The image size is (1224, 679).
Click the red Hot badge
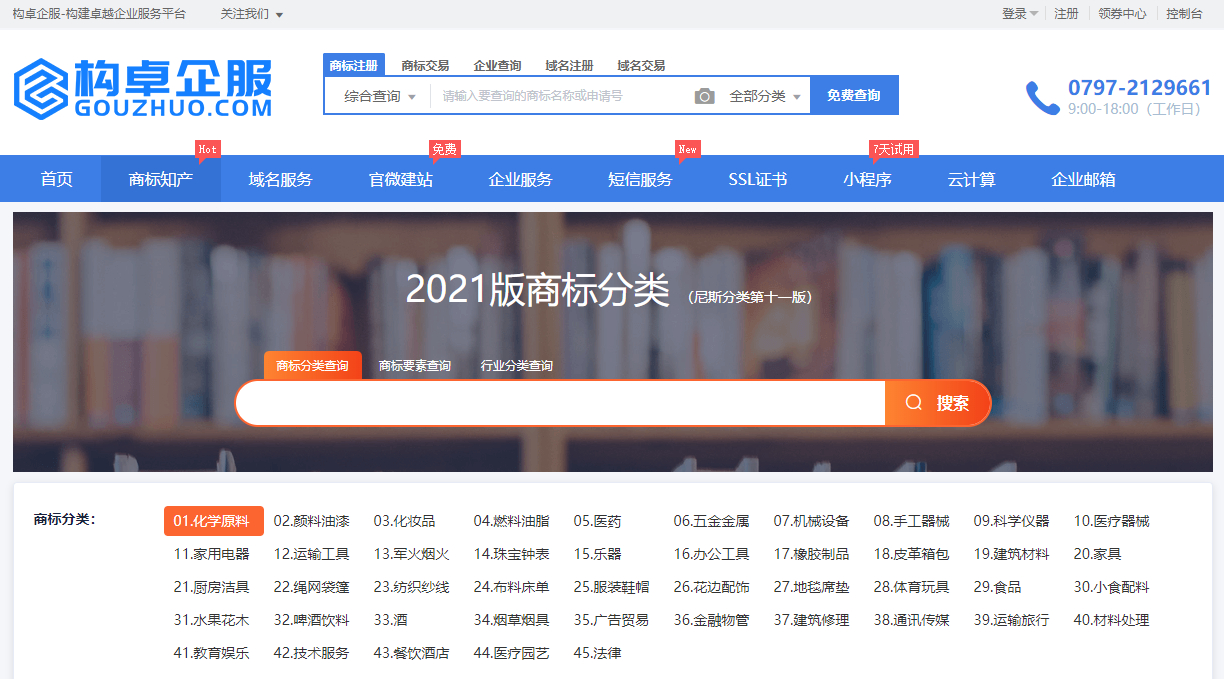(x=207, y=149)
